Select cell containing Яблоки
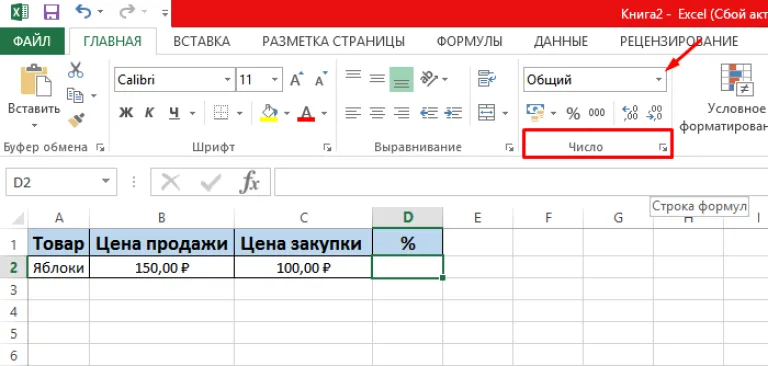The width and height of the screenshot is (768, 366). pyautogui.click(x=59, y=268)
